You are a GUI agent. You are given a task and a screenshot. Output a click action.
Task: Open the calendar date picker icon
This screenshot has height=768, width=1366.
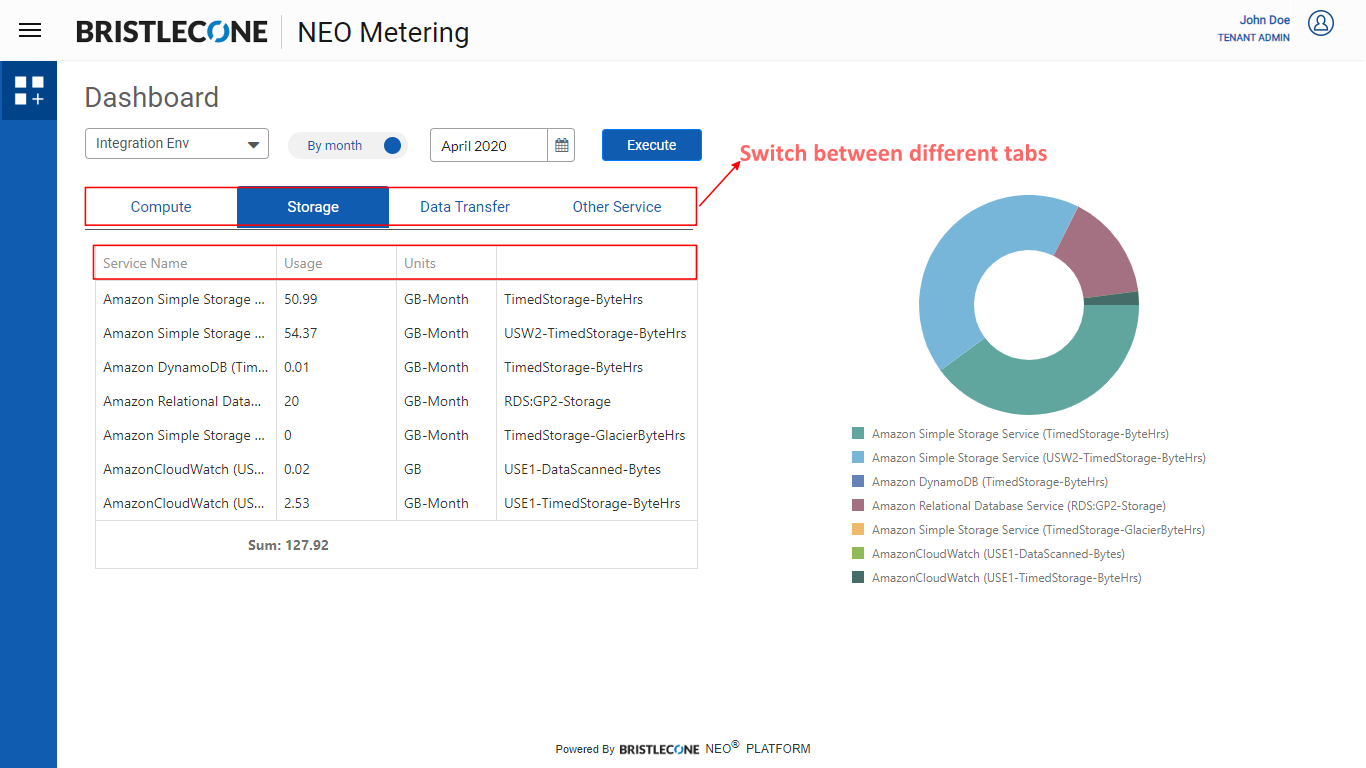pyautogui.click(x=562, y=146)
